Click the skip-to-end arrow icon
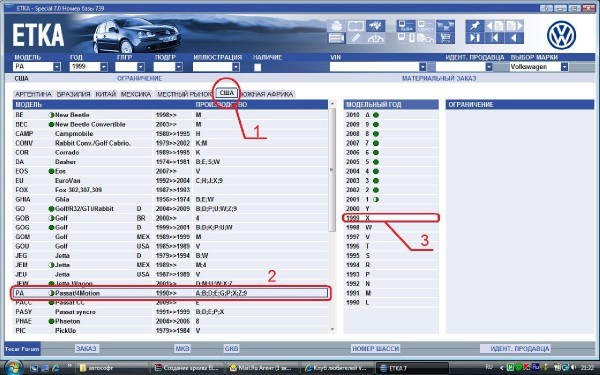600x375 pixels. [474, 38]
